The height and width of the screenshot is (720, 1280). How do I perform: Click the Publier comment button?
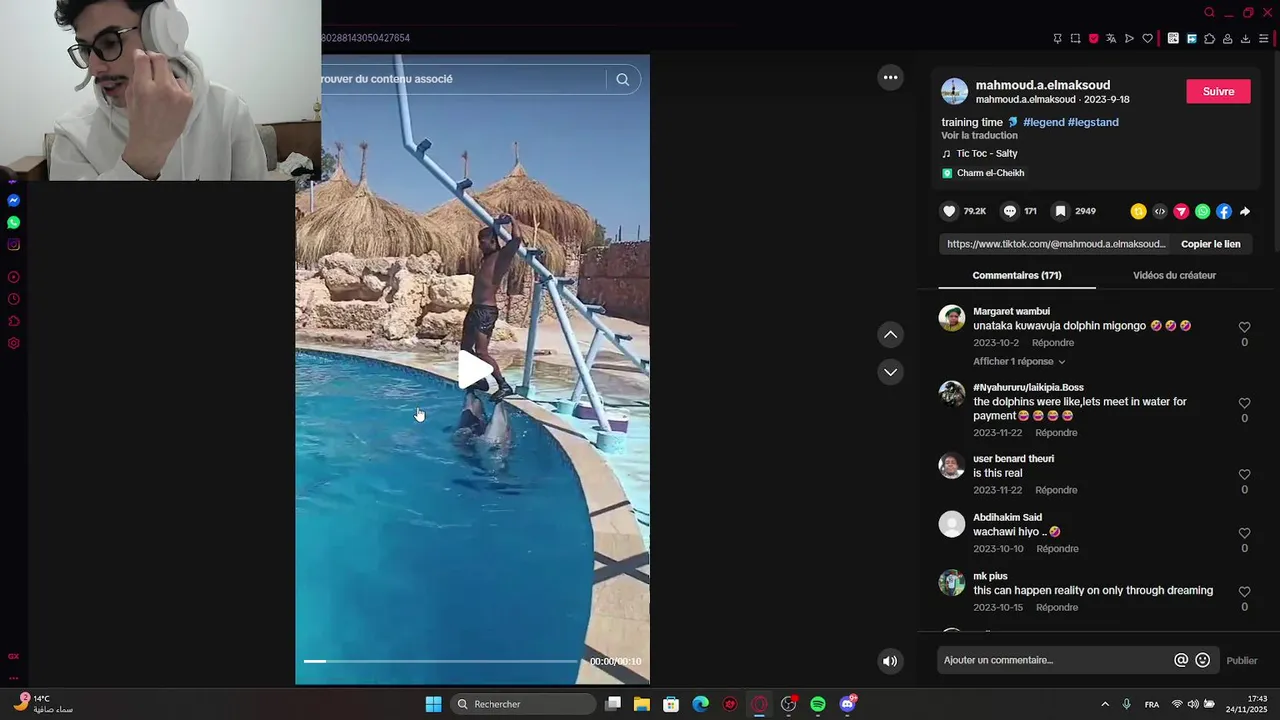(x=1242, y=660)
